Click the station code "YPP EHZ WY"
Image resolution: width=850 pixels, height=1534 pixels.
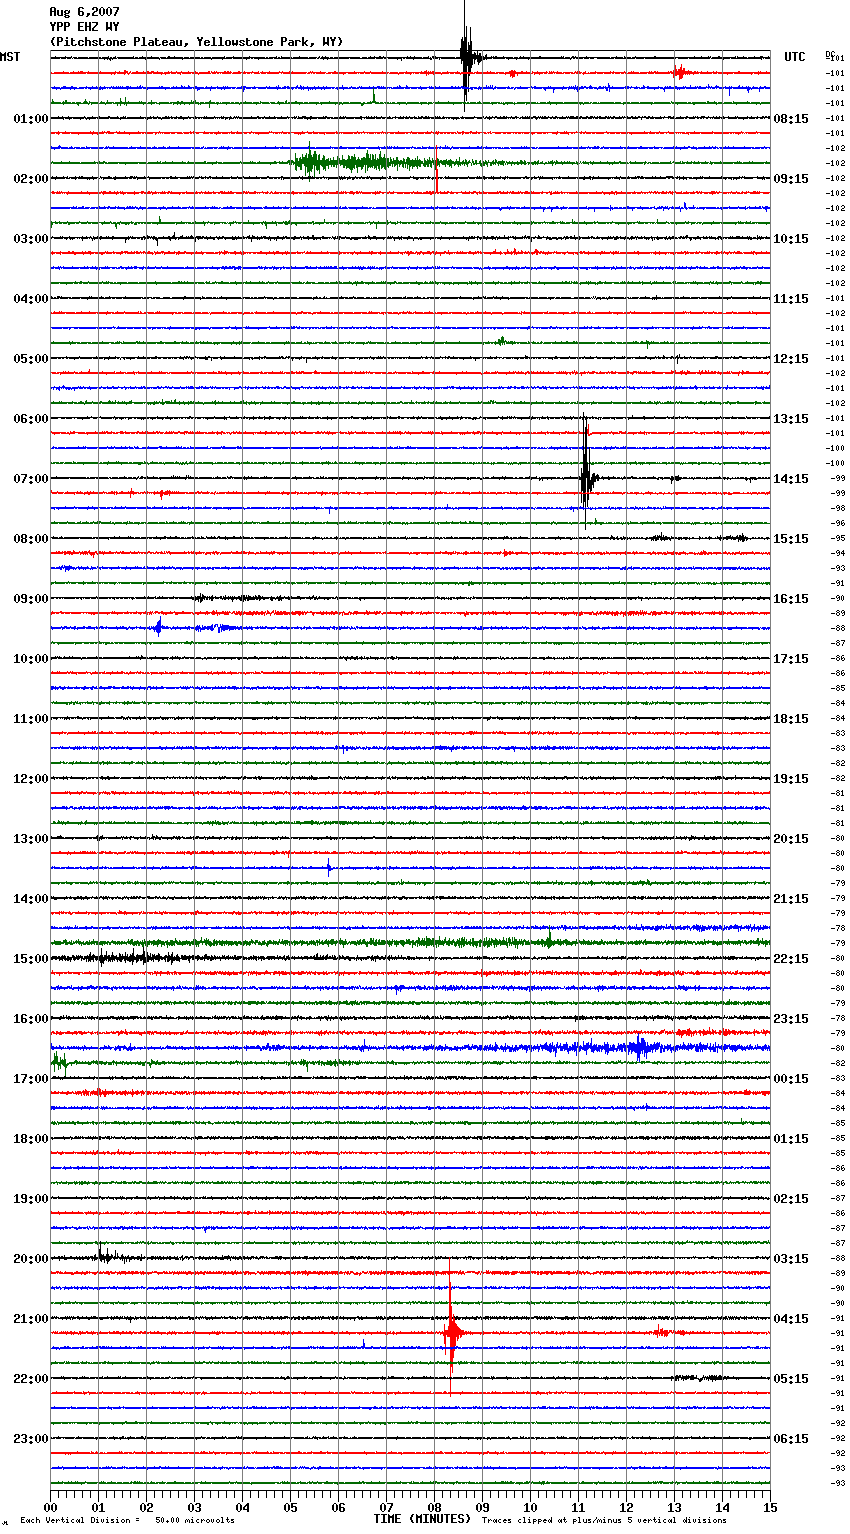84,27
